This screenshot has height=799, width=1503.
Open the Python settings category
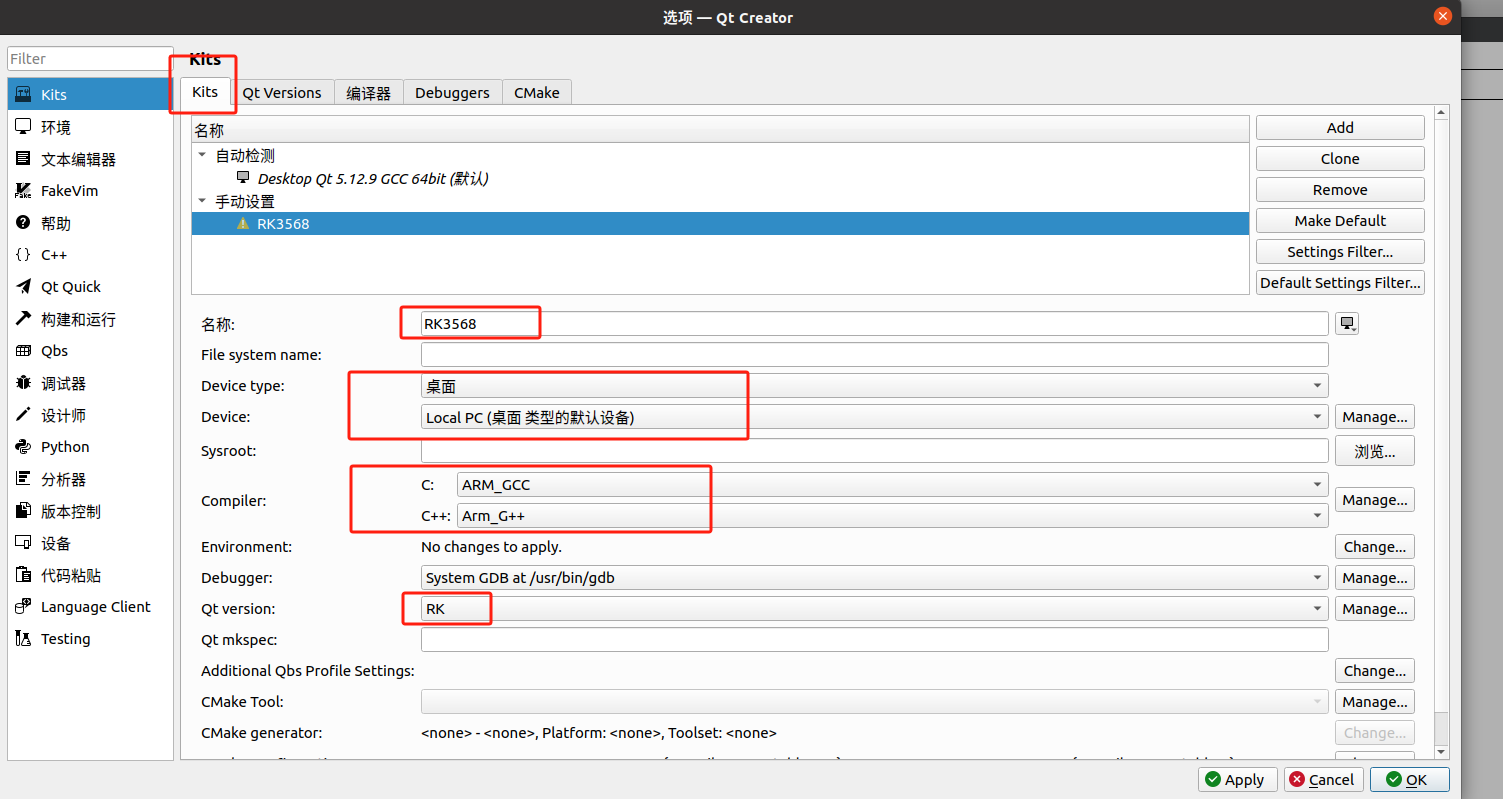click(x=65, y=447)
